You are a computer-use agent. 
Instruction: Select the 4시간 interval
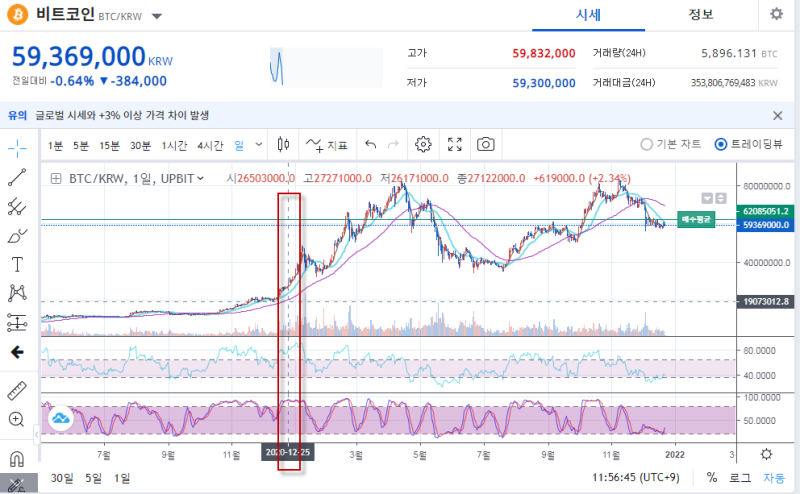[x=210, y=145]
